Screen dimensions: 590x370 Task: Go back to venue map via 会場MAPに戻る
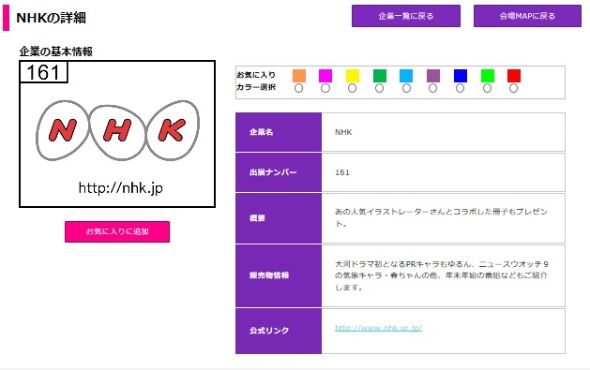point(527,16)
